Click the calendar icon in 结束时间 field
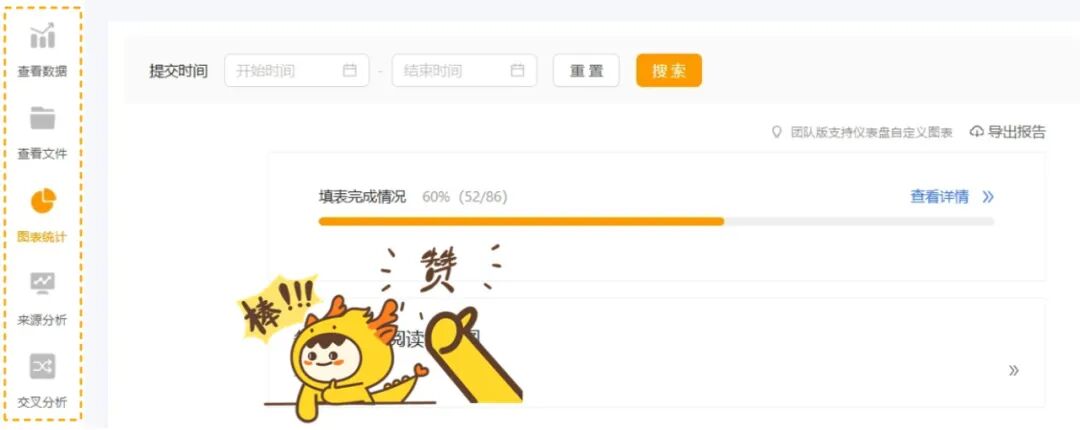The image size is (1080, 430). pos(517,70)
